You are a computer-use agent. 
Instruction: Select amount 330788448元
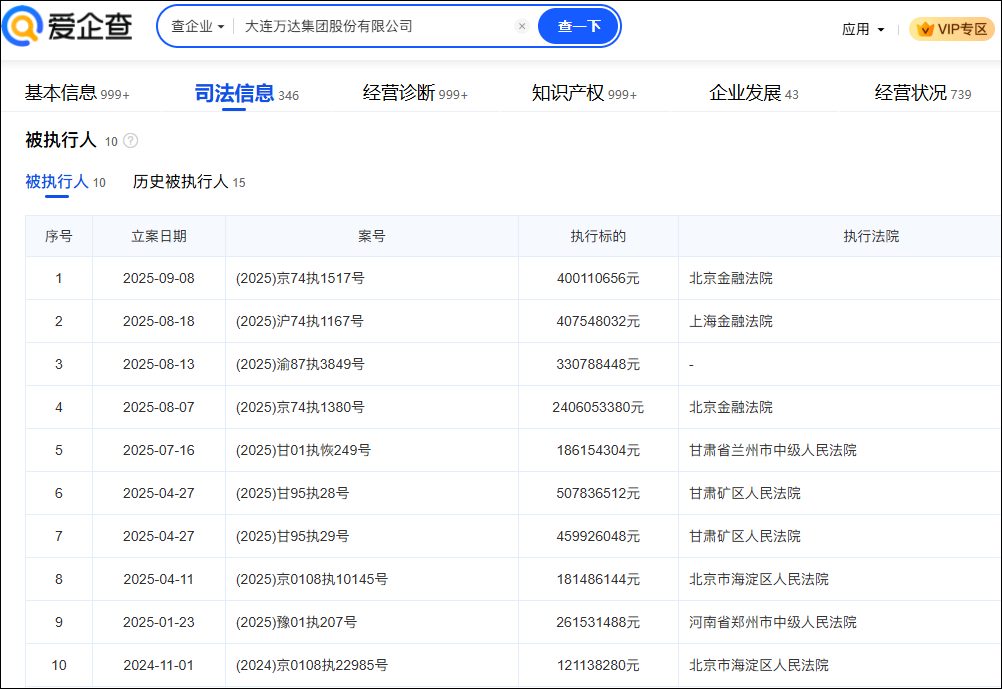(598, 364)
